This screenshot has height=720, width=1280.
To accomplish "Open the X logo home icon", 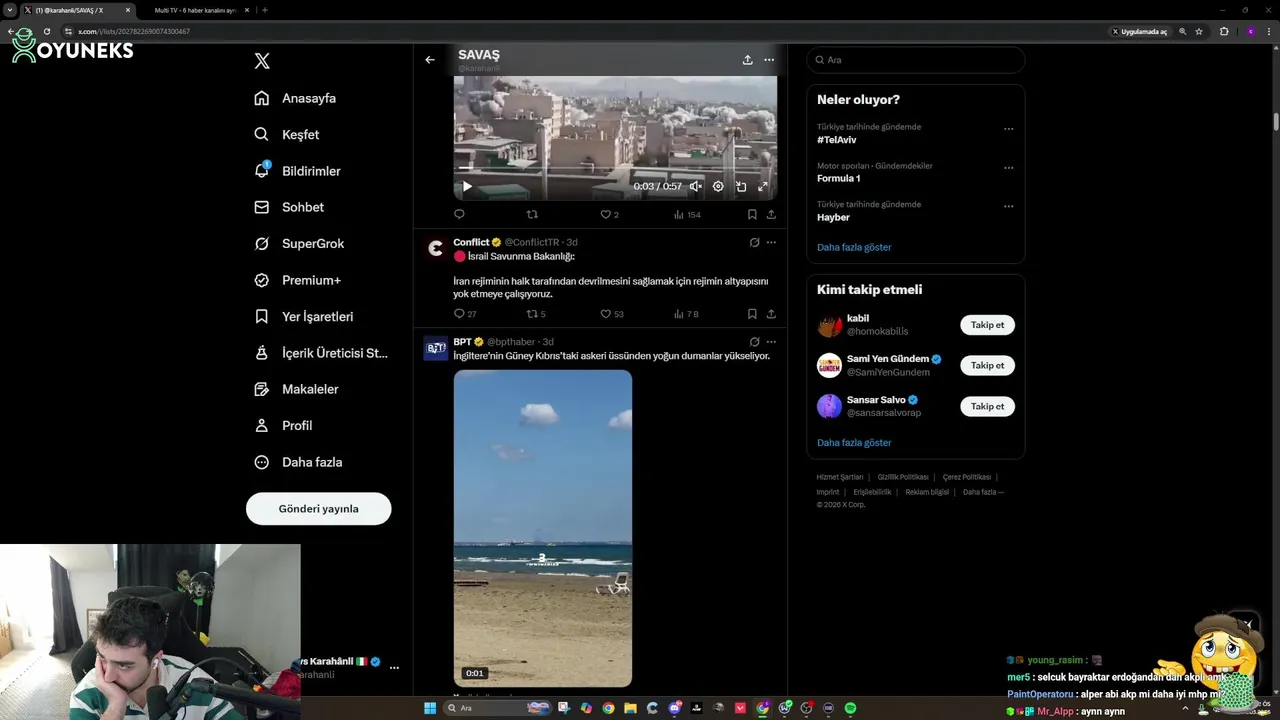I will pyautogui.click(x=262, y=61).
